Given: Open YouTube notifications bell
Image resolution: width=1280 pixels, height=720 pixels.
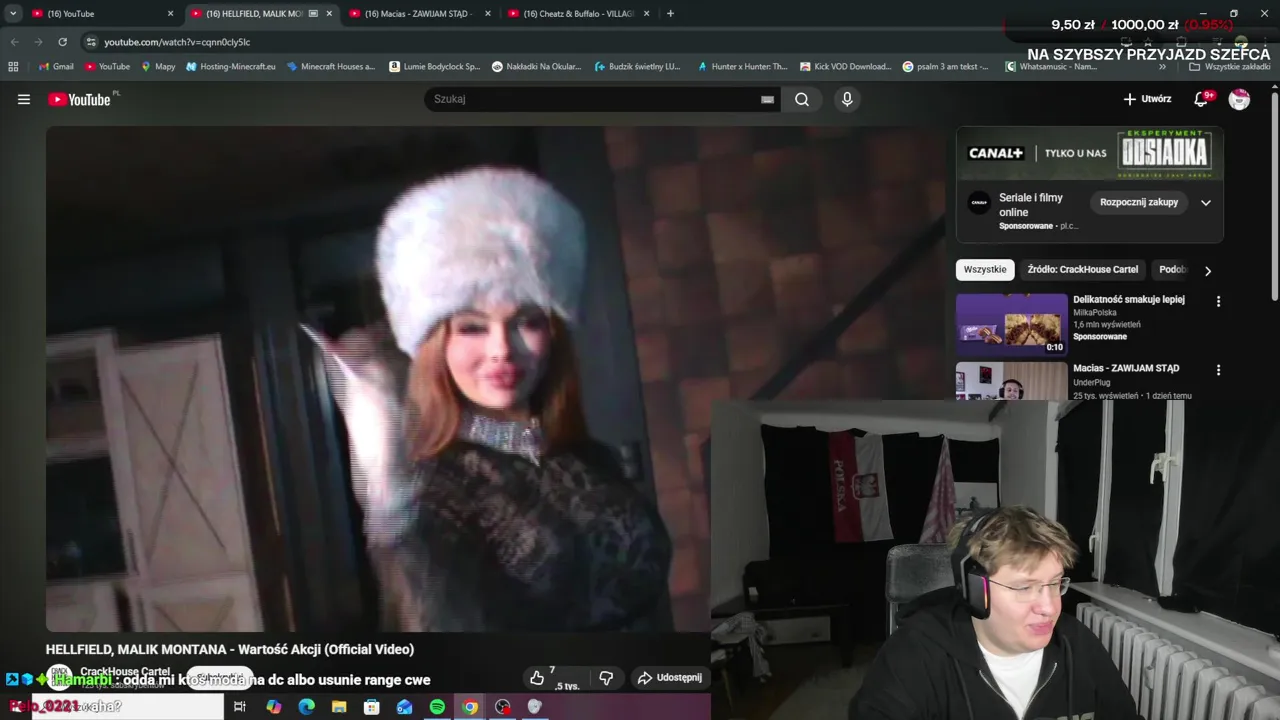Looking at the screenshot, I should [1201, 99].
